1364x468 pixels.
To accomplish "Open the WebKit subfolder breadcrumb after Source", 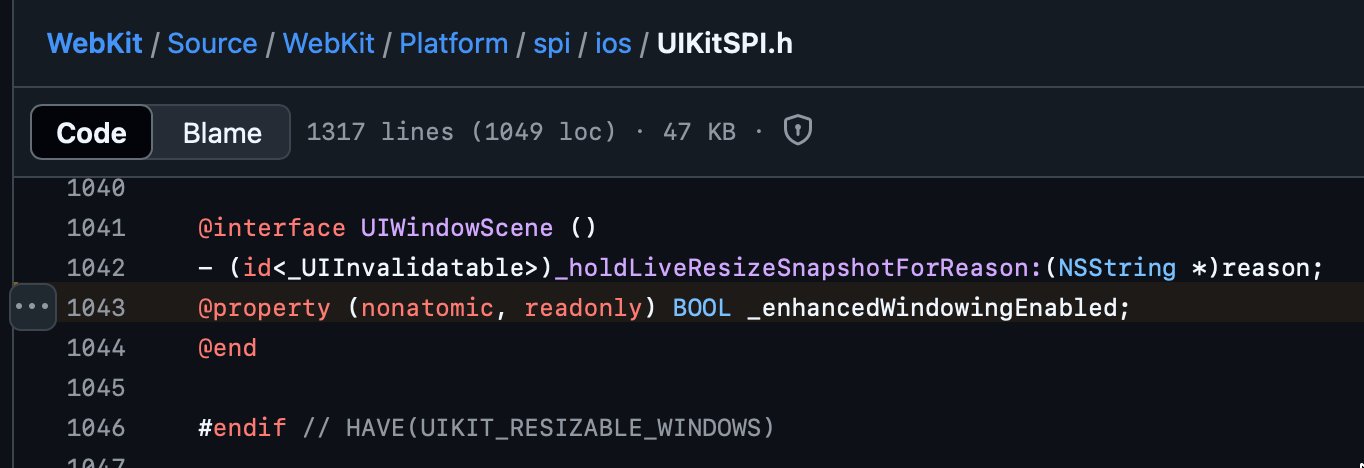I will click(x=329, y=44).
